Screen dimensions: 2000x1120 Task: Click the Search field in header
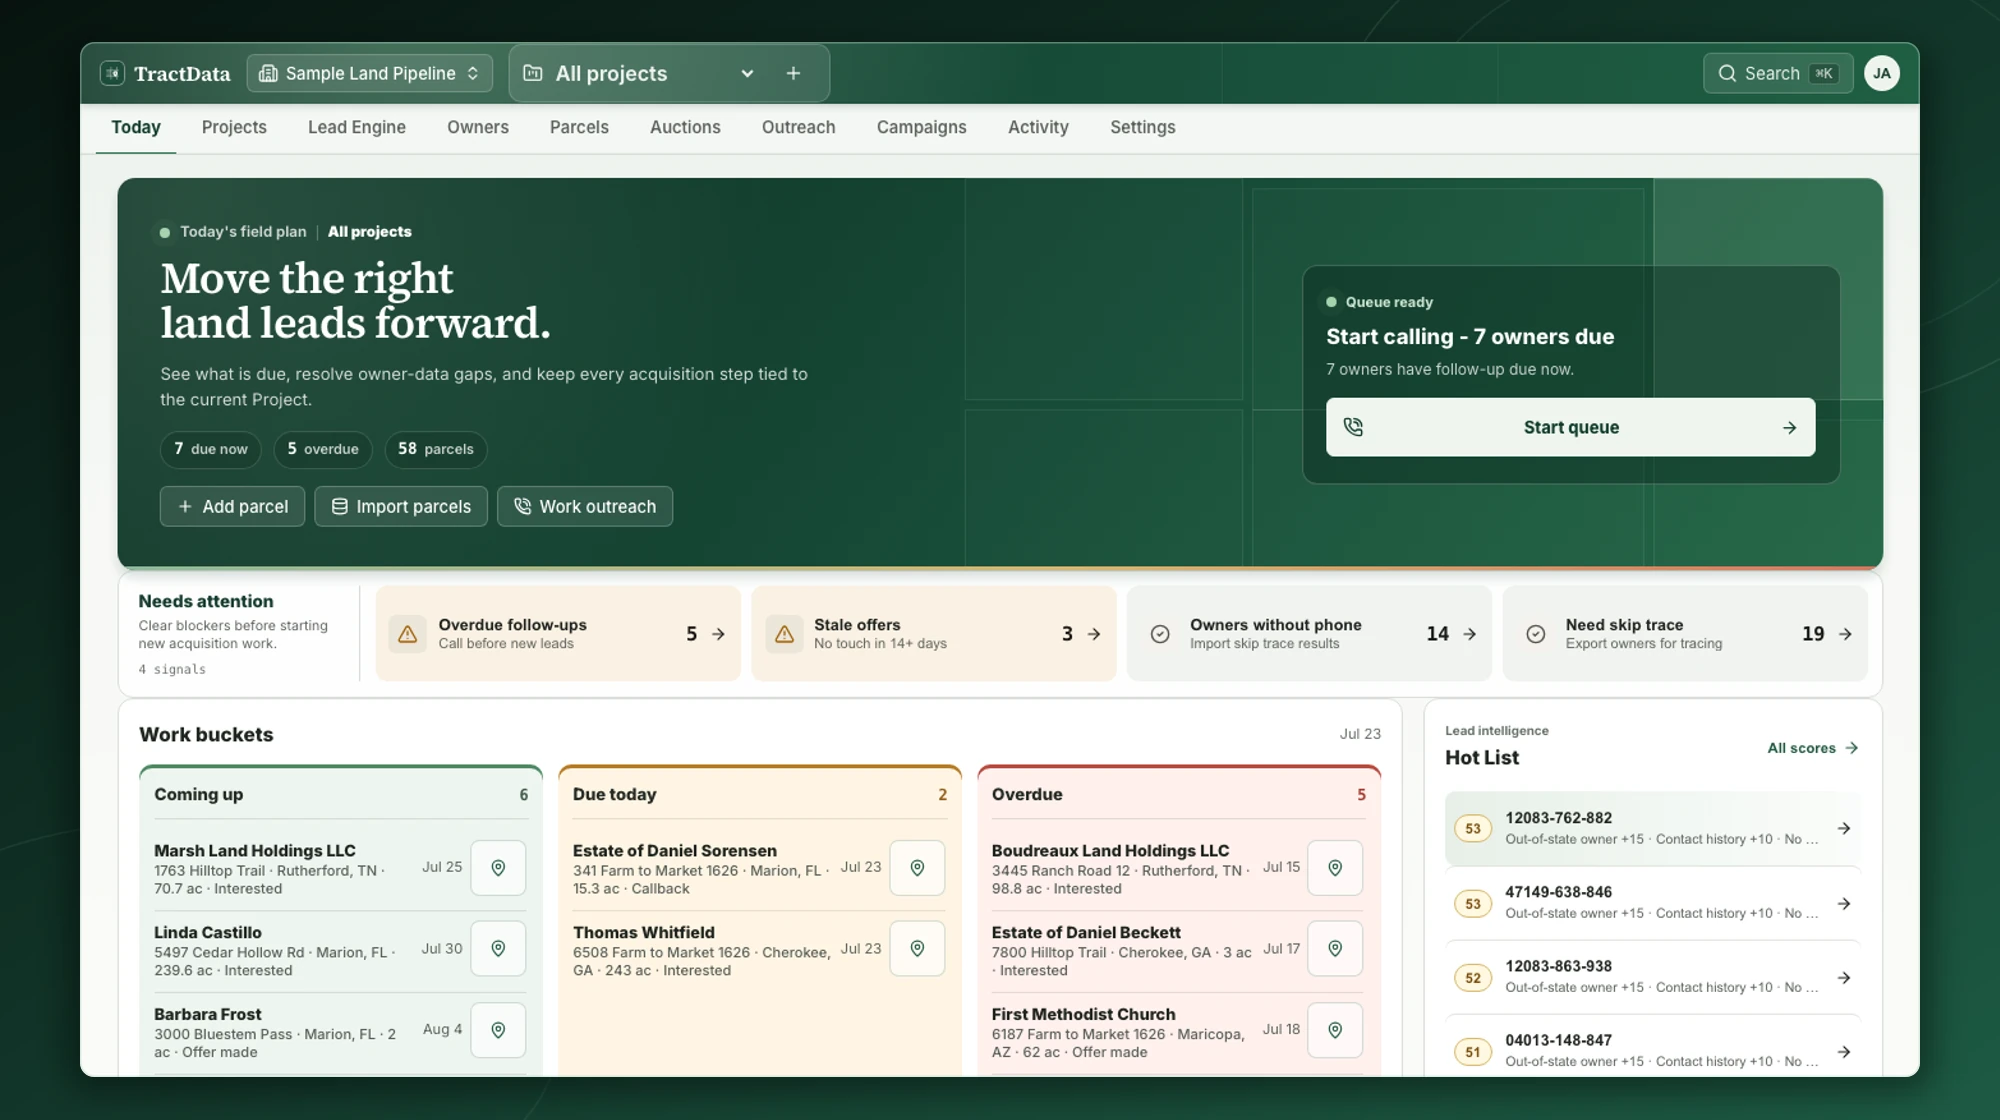coord(1778,73)
